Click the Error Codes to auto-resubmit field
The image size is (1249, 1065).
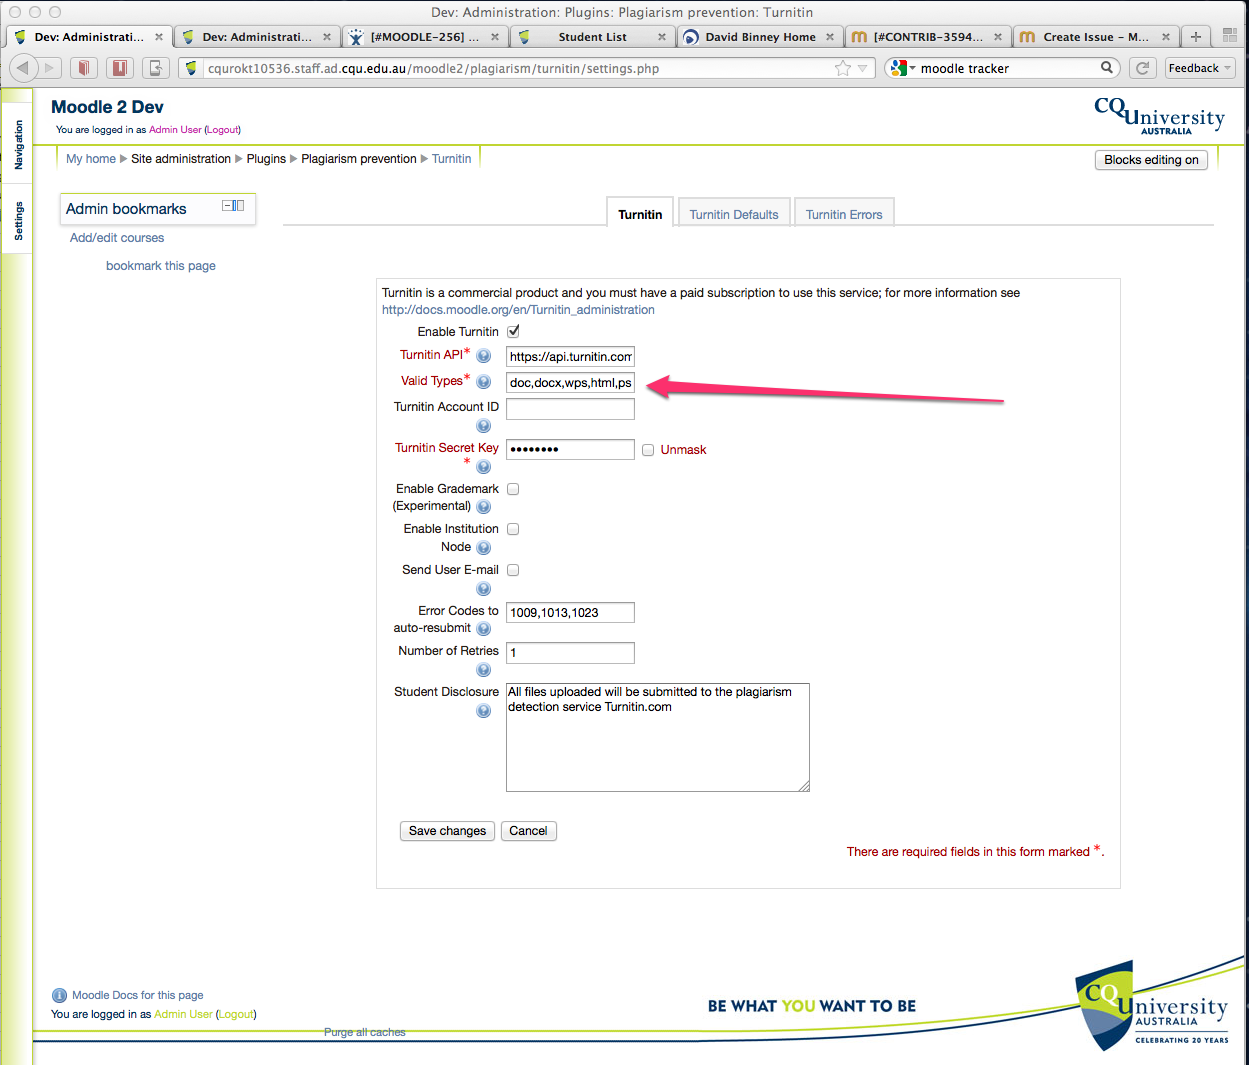tap(570, 613)
